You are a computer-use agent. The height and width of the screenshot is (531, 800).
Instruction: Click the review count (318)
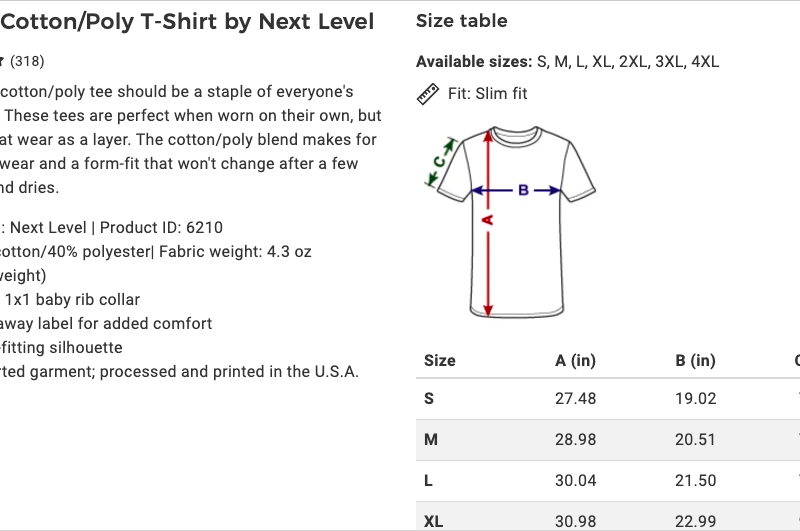pyautogui.click(x=27, y=61)
